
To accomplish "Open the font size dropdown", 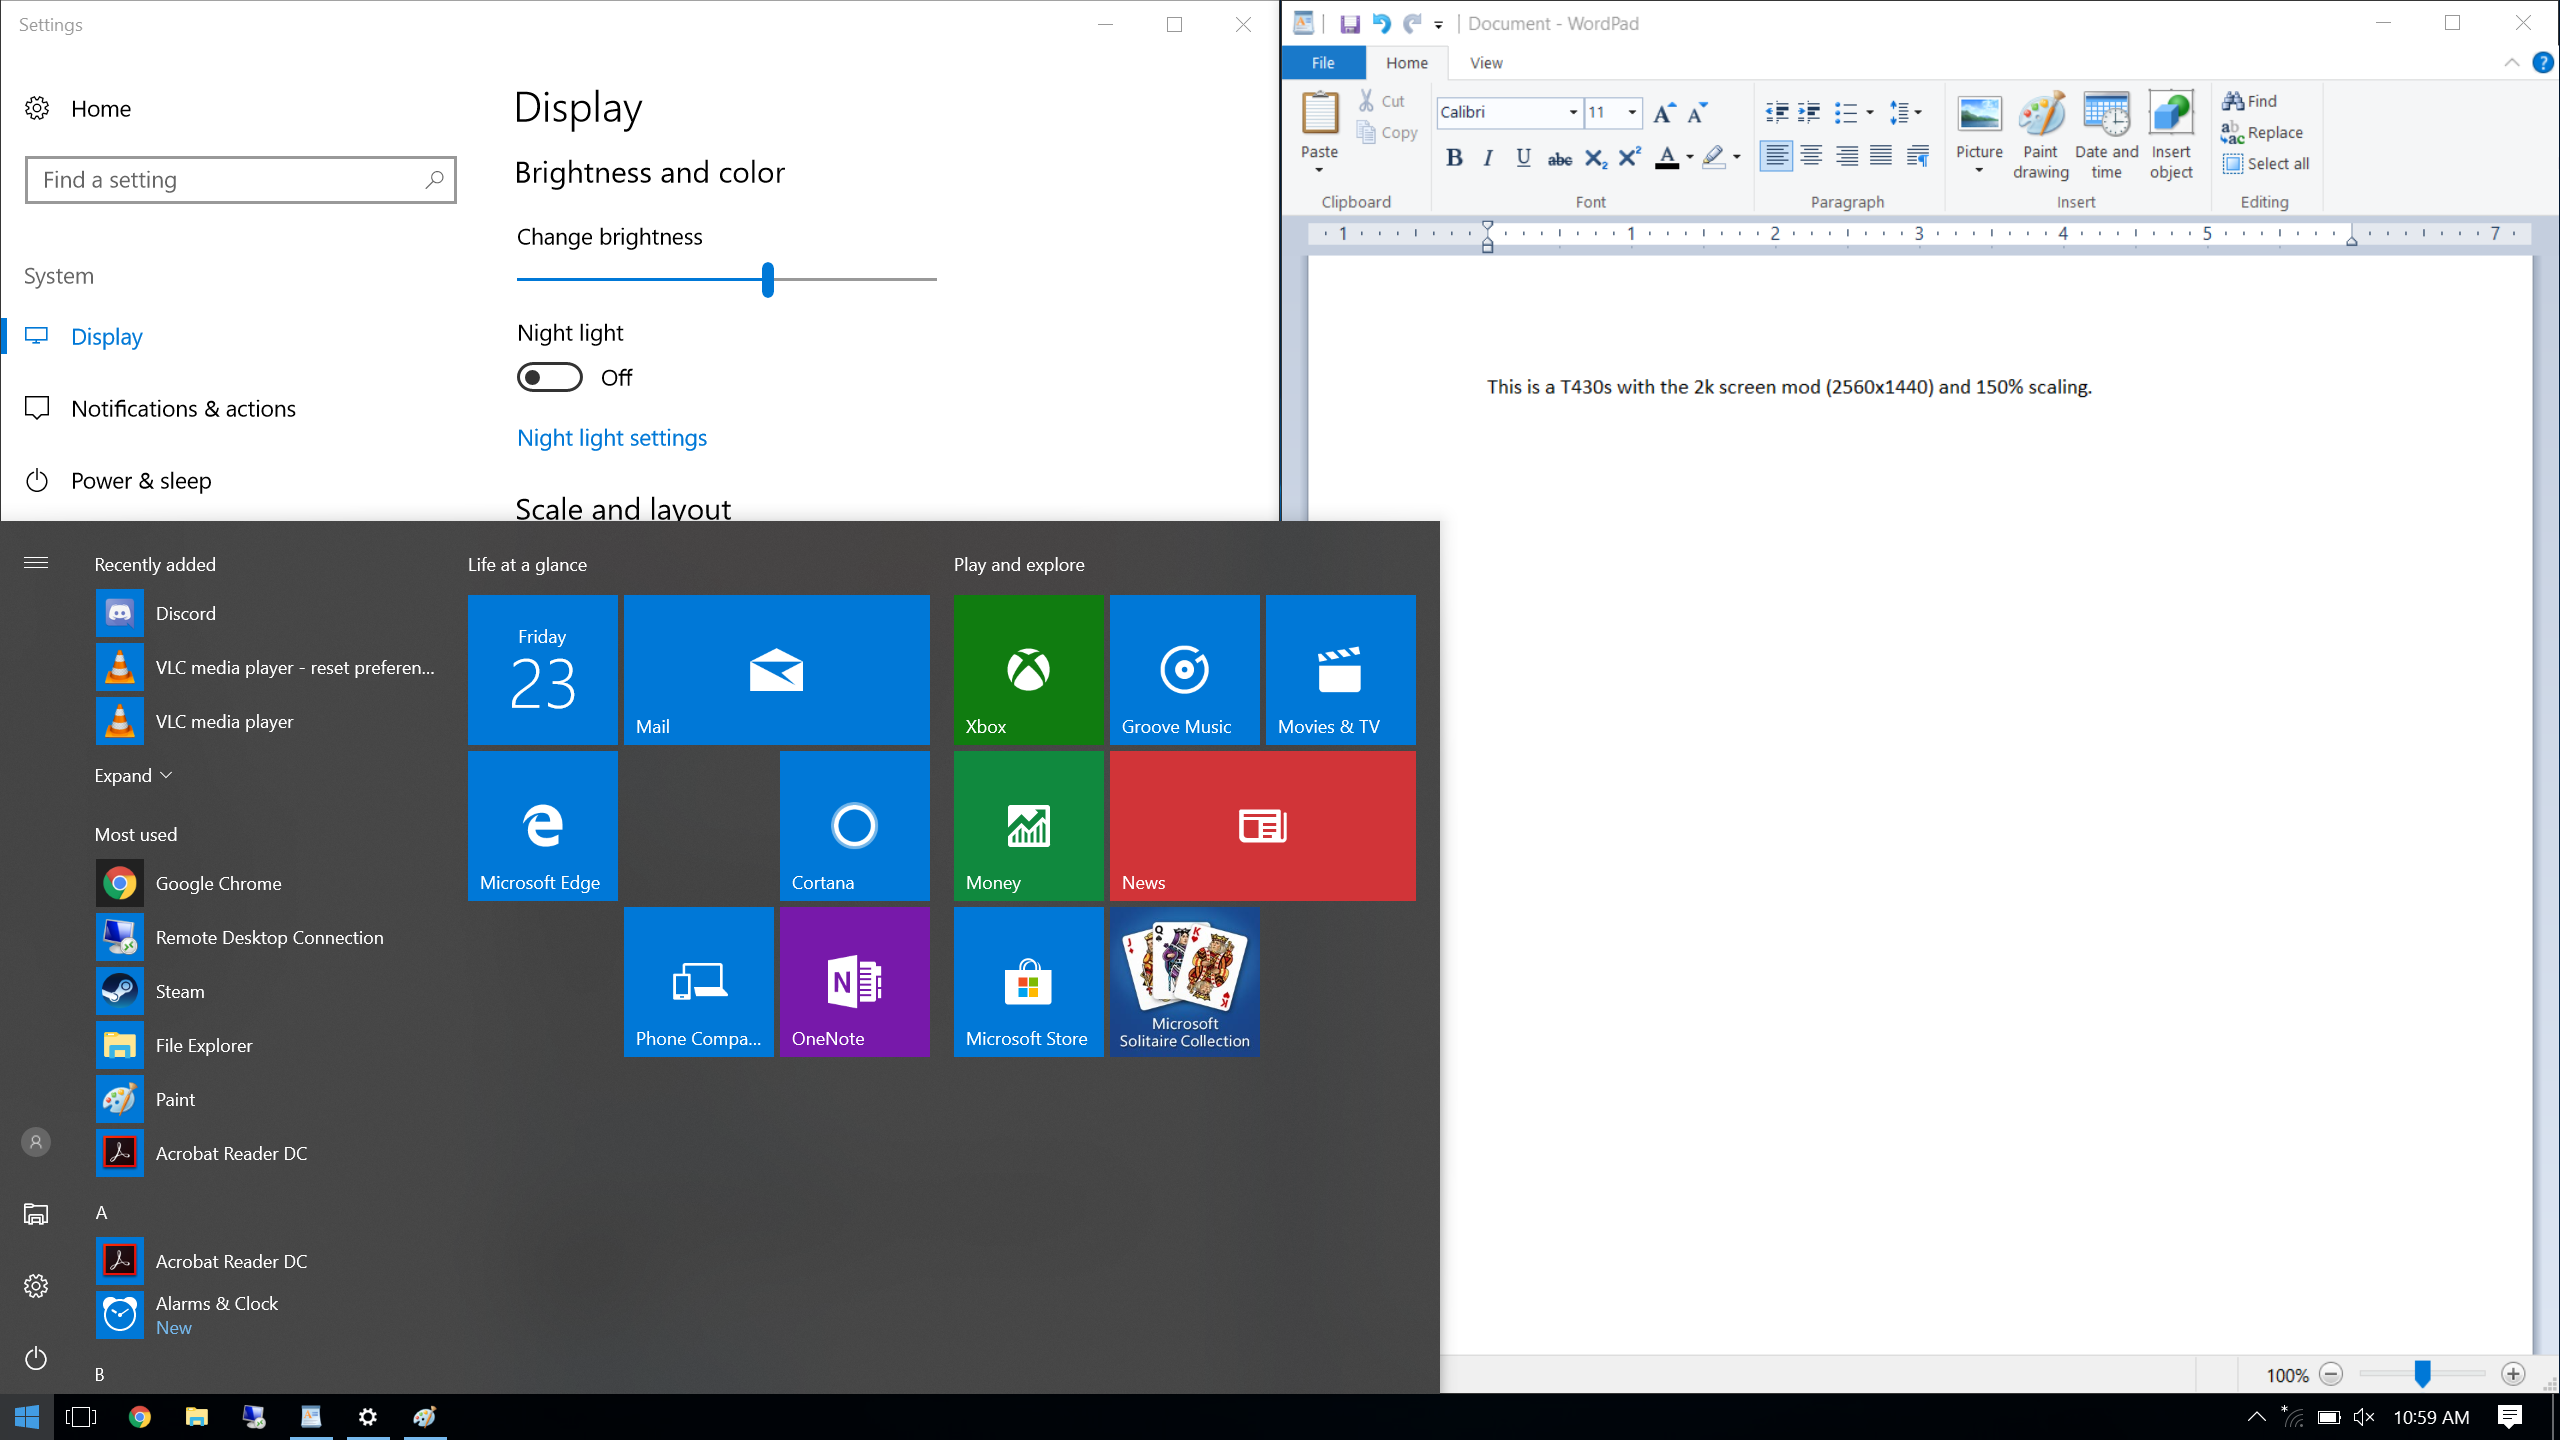I will tap(1632, 112).
